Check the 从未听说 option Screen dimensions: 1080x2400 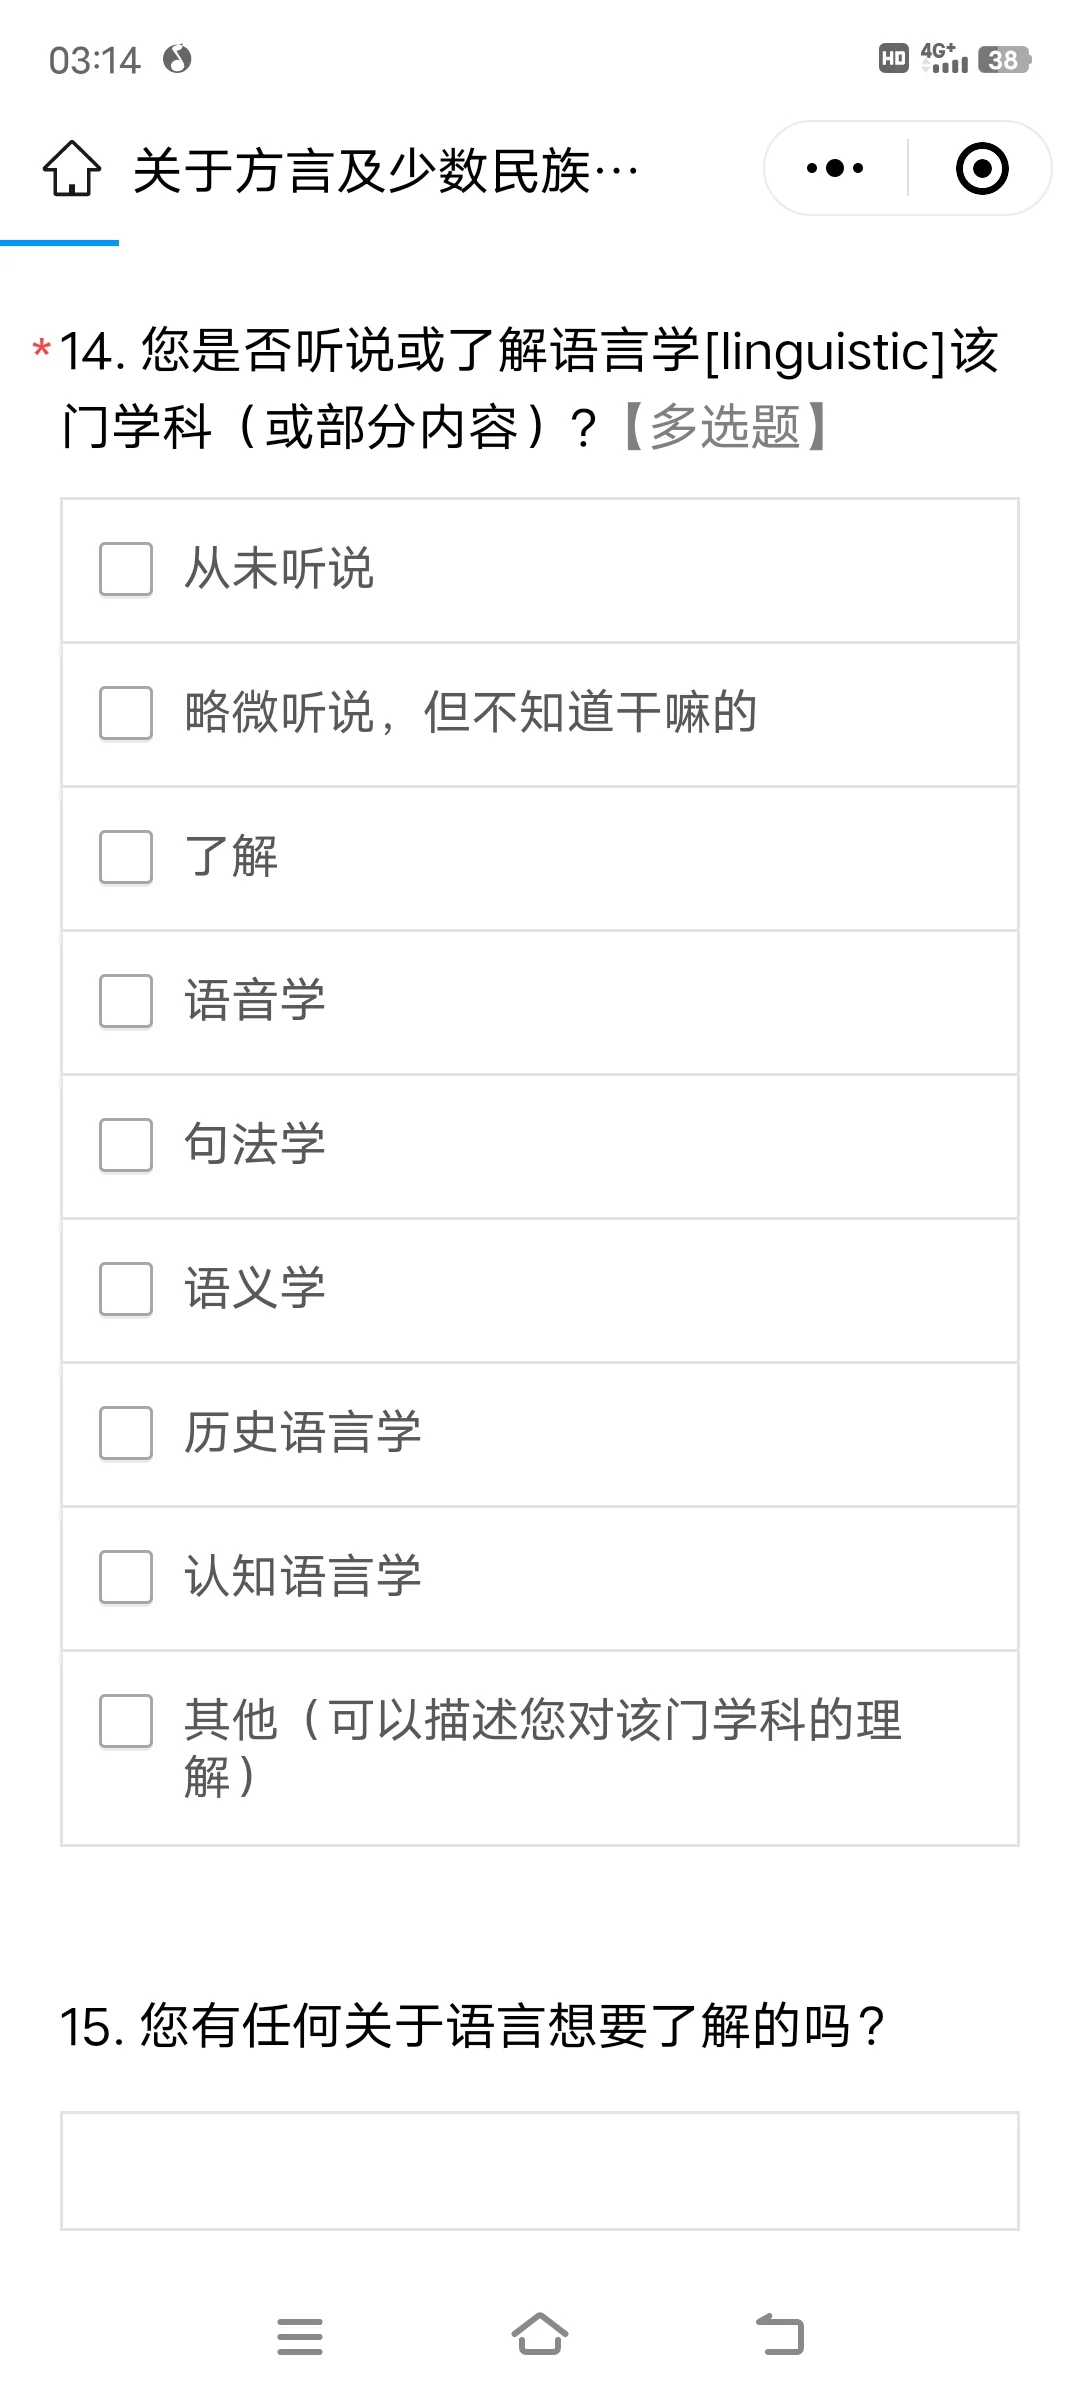[x=126, y=569]
